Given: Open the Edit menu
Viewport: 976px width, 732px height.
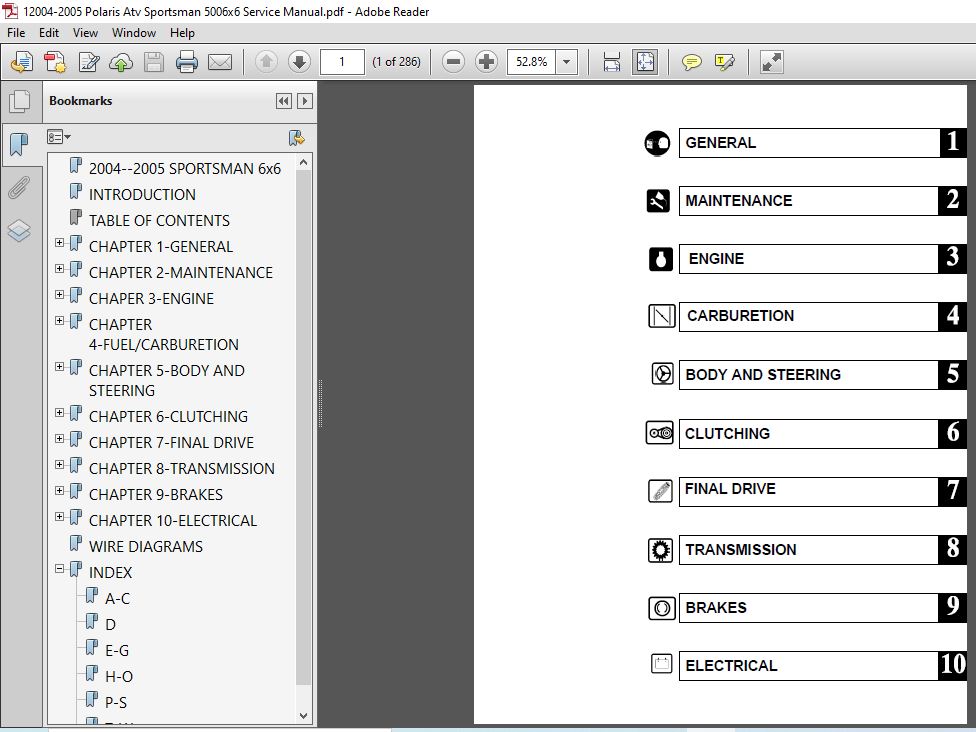Looking at the screenshot, I should [x=49, y=33].
